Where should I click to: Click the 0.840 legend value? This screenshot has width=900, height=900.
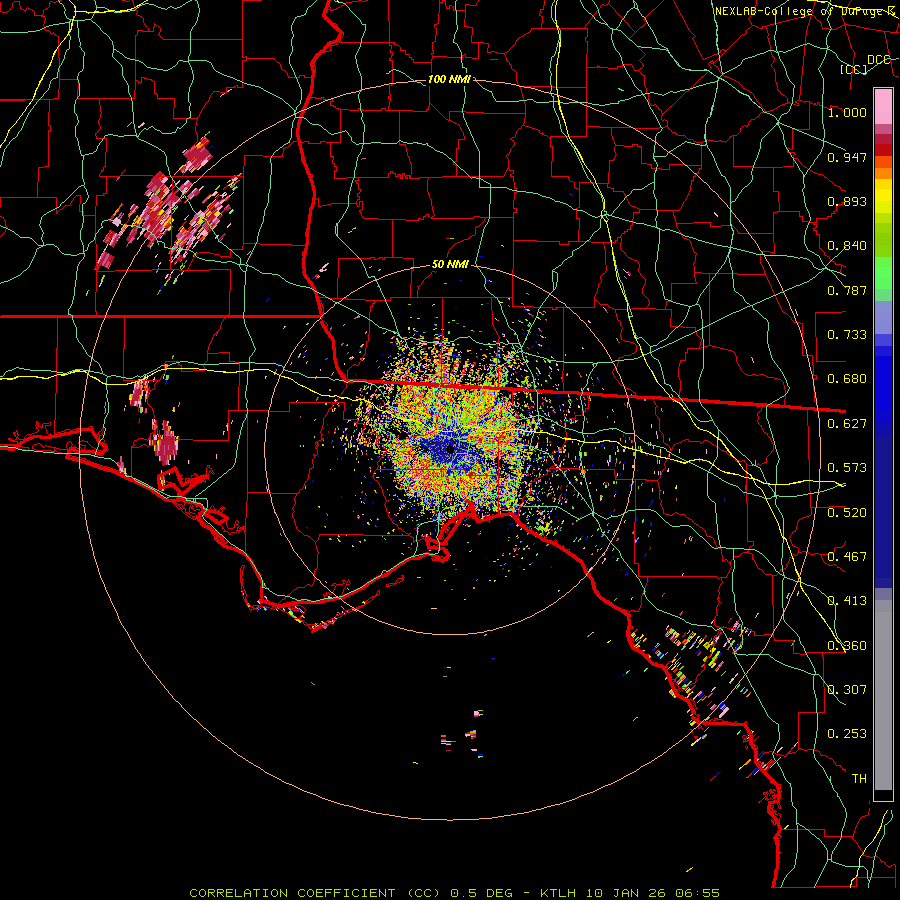(x=847, y=246)
